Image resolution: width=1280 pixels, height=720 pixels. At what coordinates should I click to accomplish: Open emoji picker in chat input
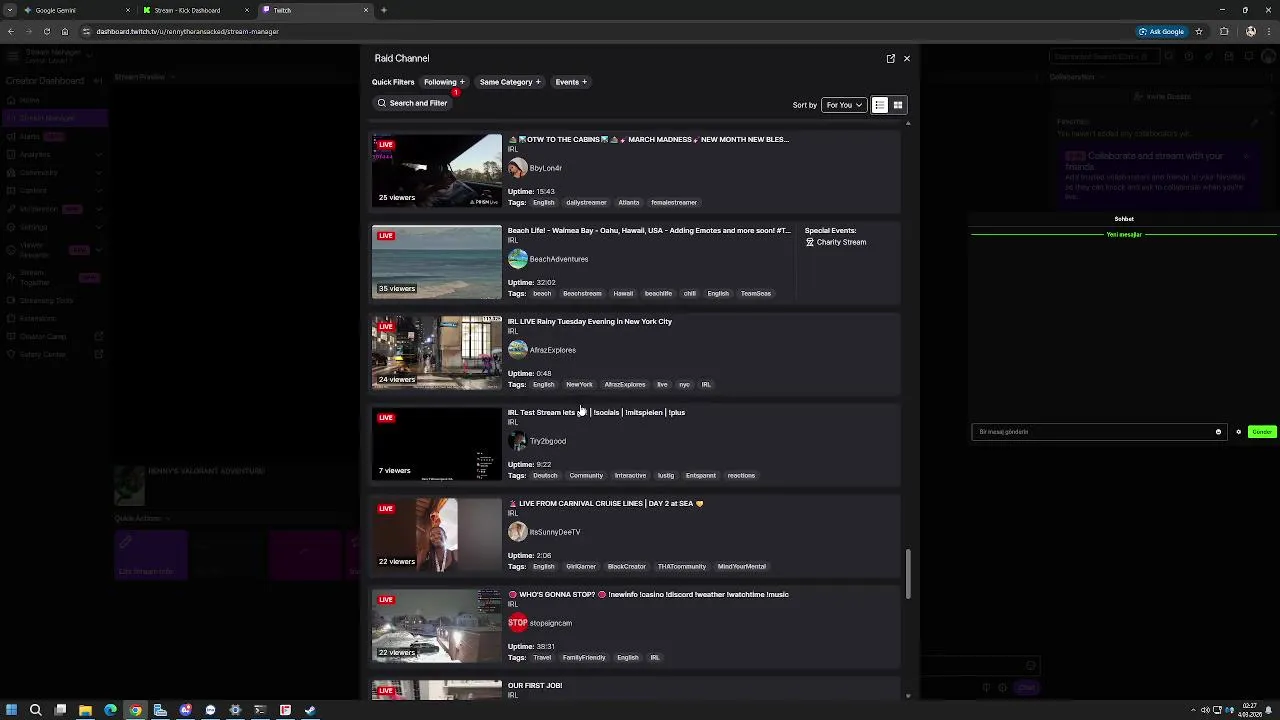[1218, 432]
